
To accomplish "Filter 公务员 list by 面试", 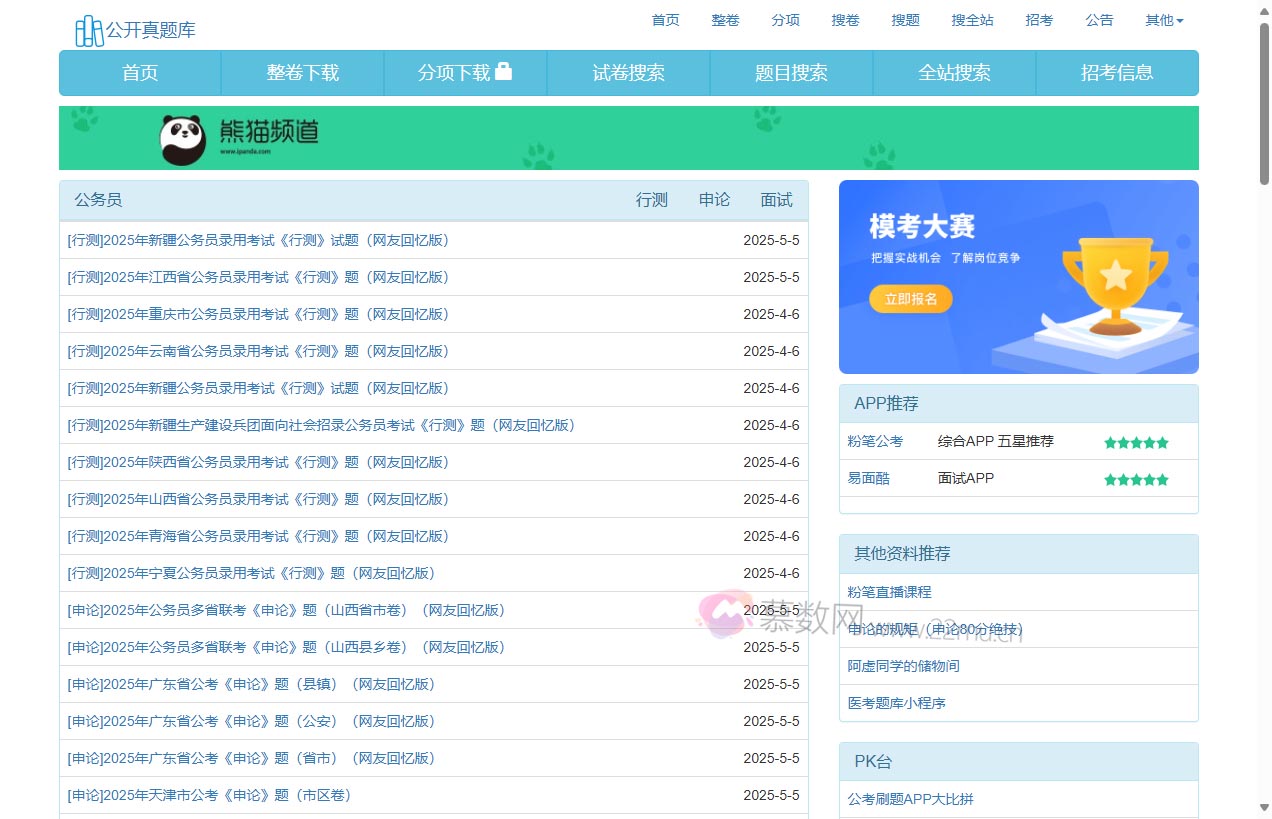I will coord(776,200).
